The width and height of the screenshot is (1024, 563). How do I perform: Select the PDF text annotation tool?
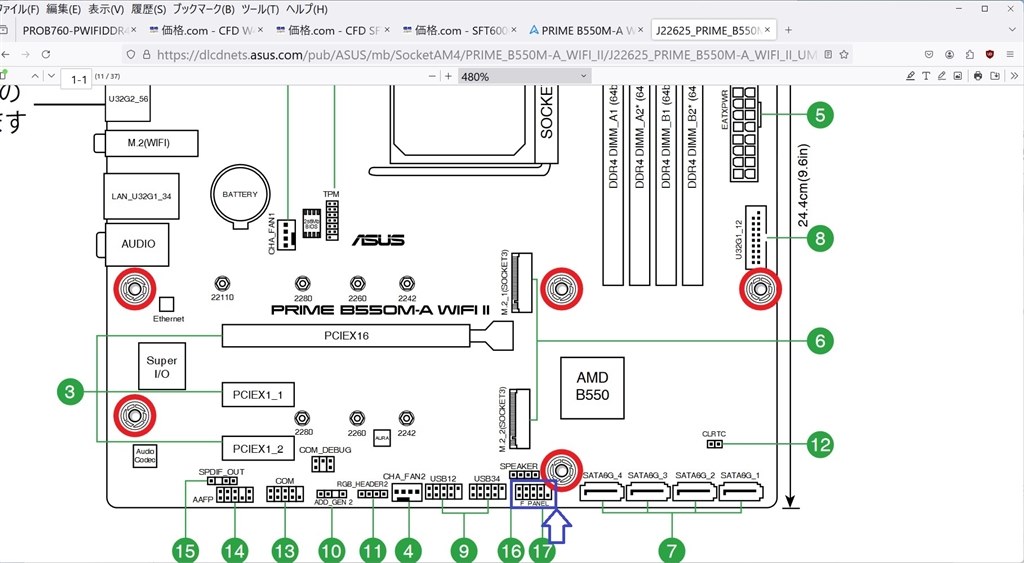[x=926, y=76]
